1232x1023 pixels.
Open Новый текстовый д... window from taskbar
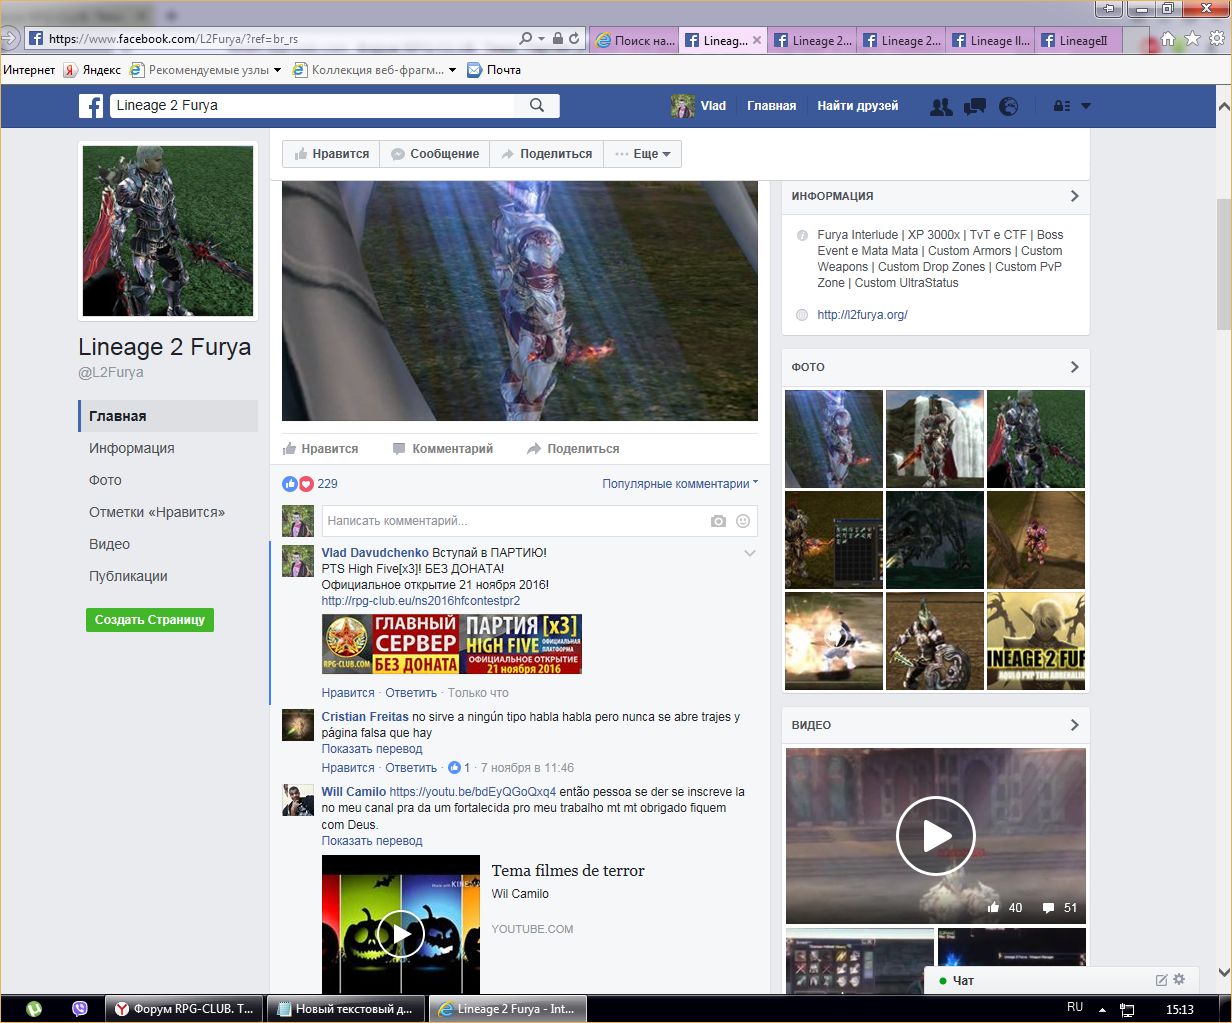pos(347,1009)
